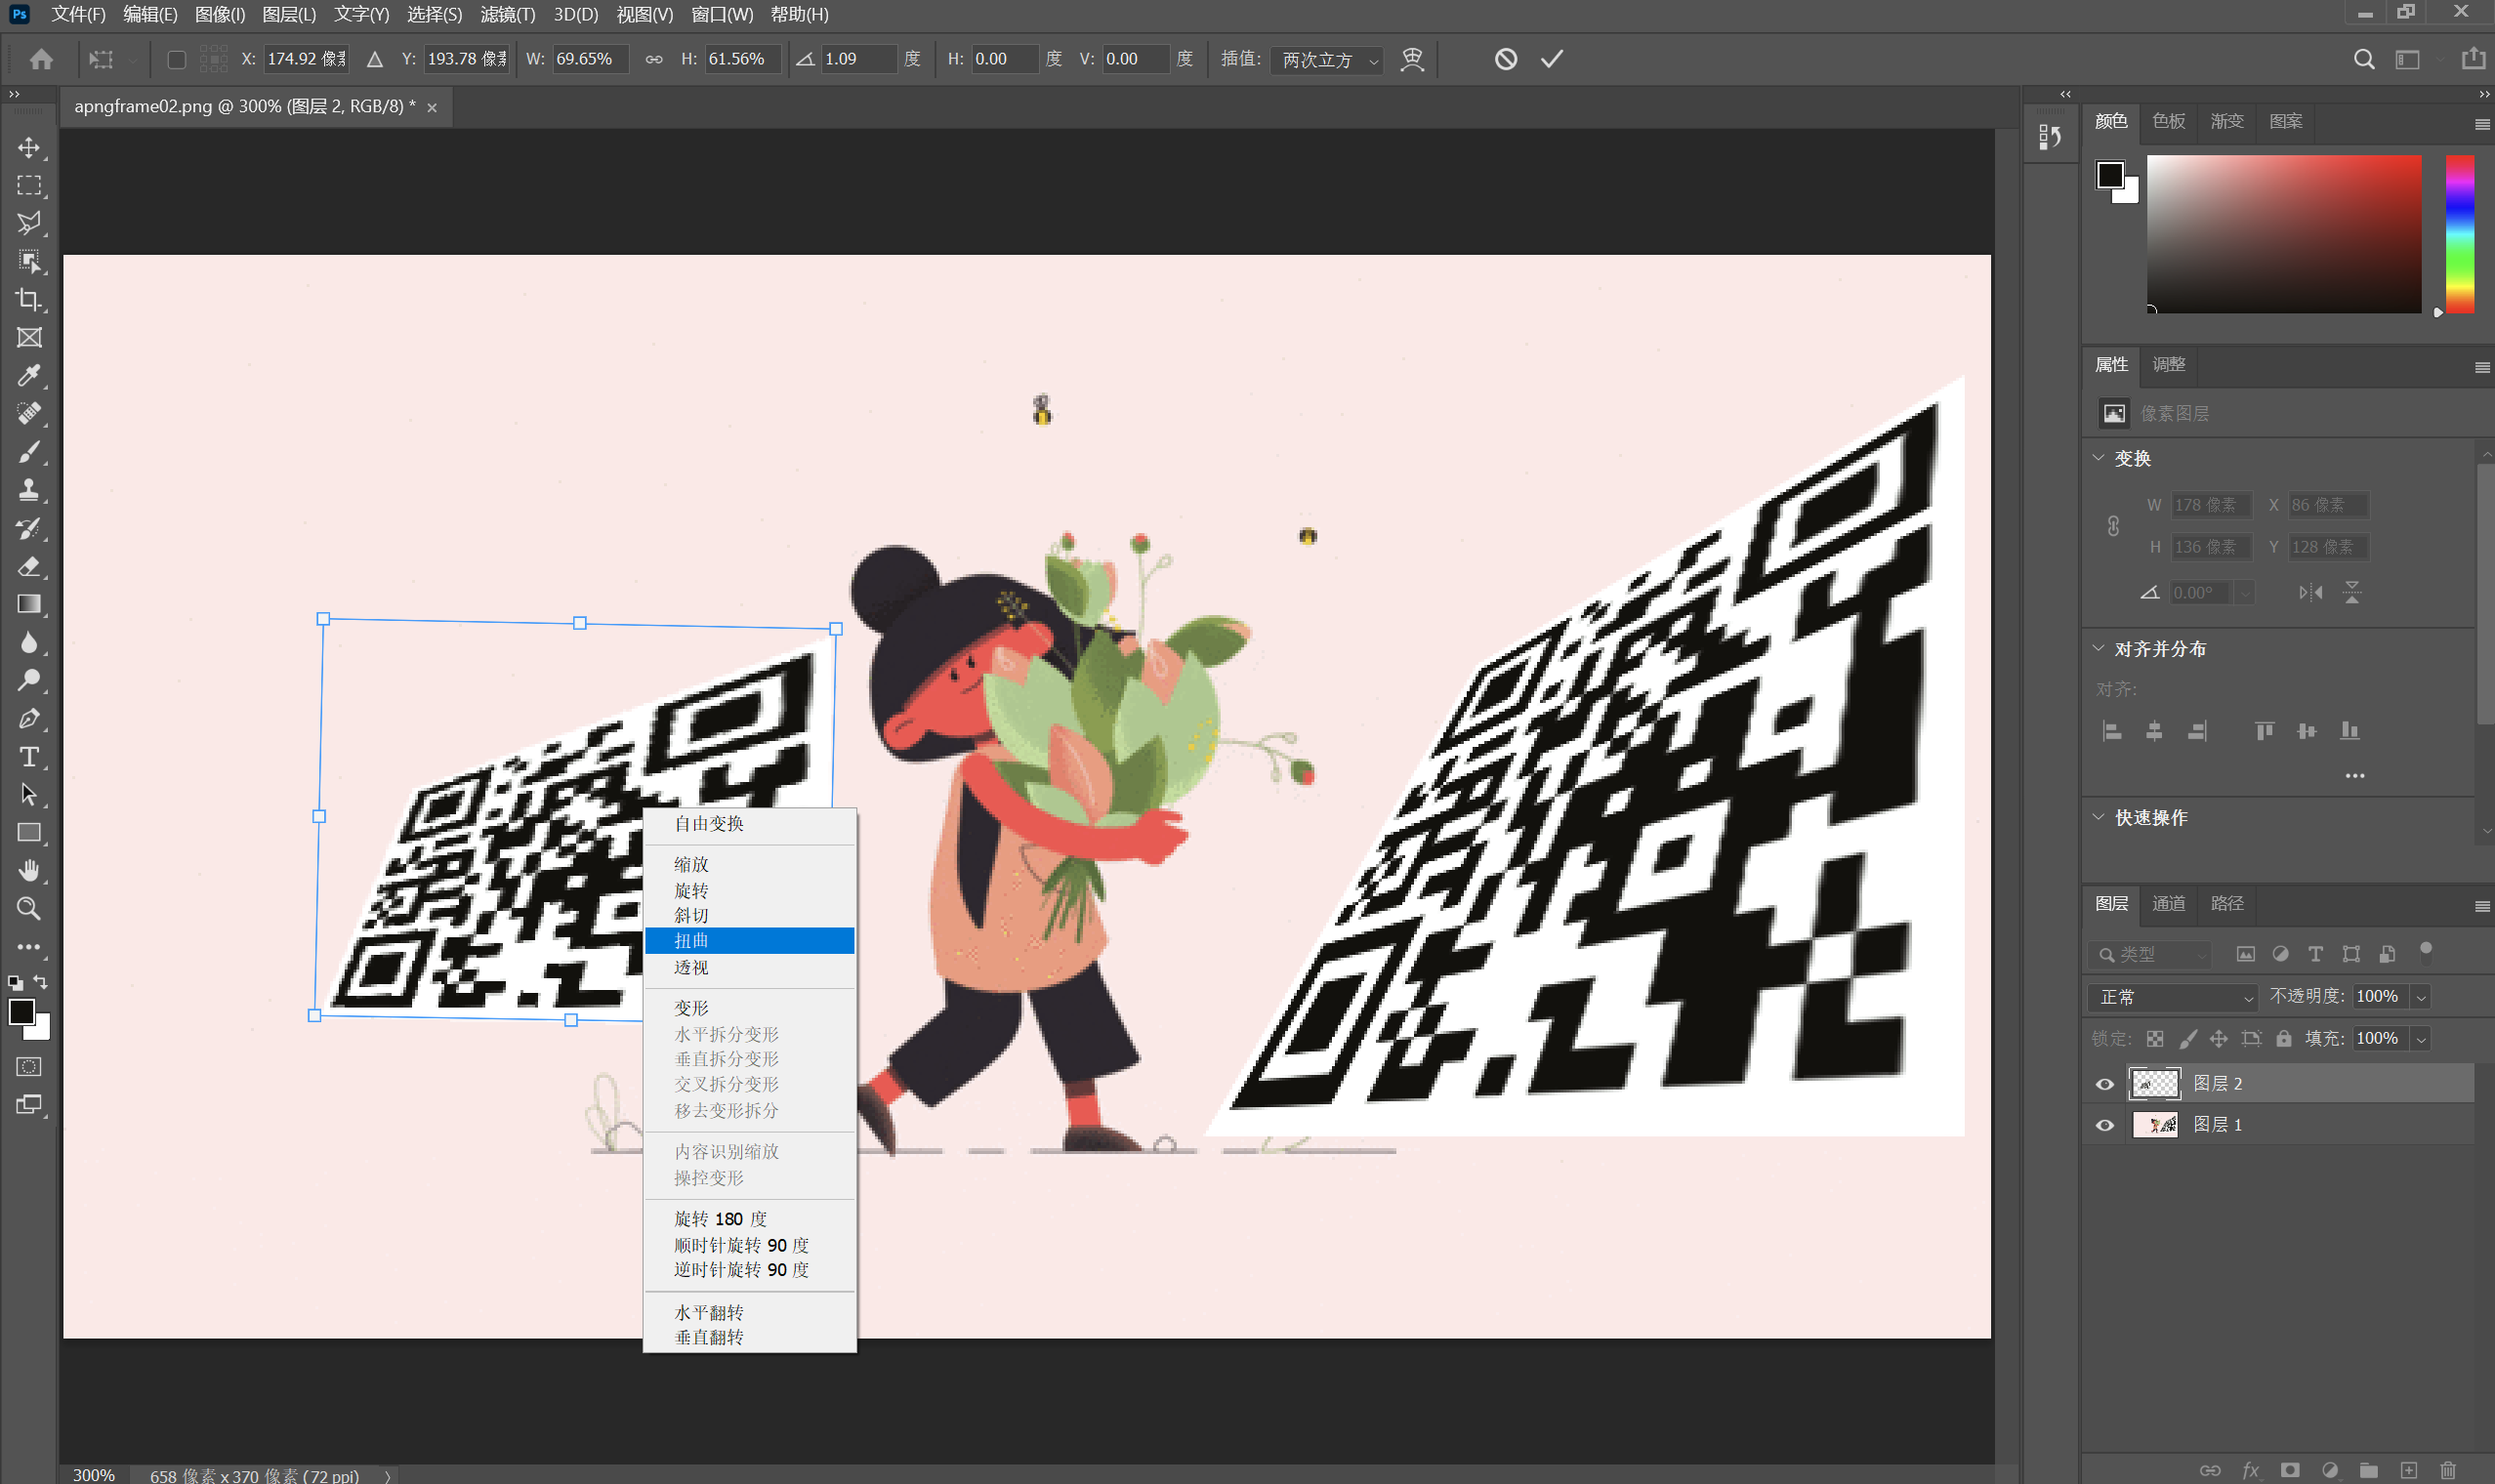Open Layers panel menu

2482,906
